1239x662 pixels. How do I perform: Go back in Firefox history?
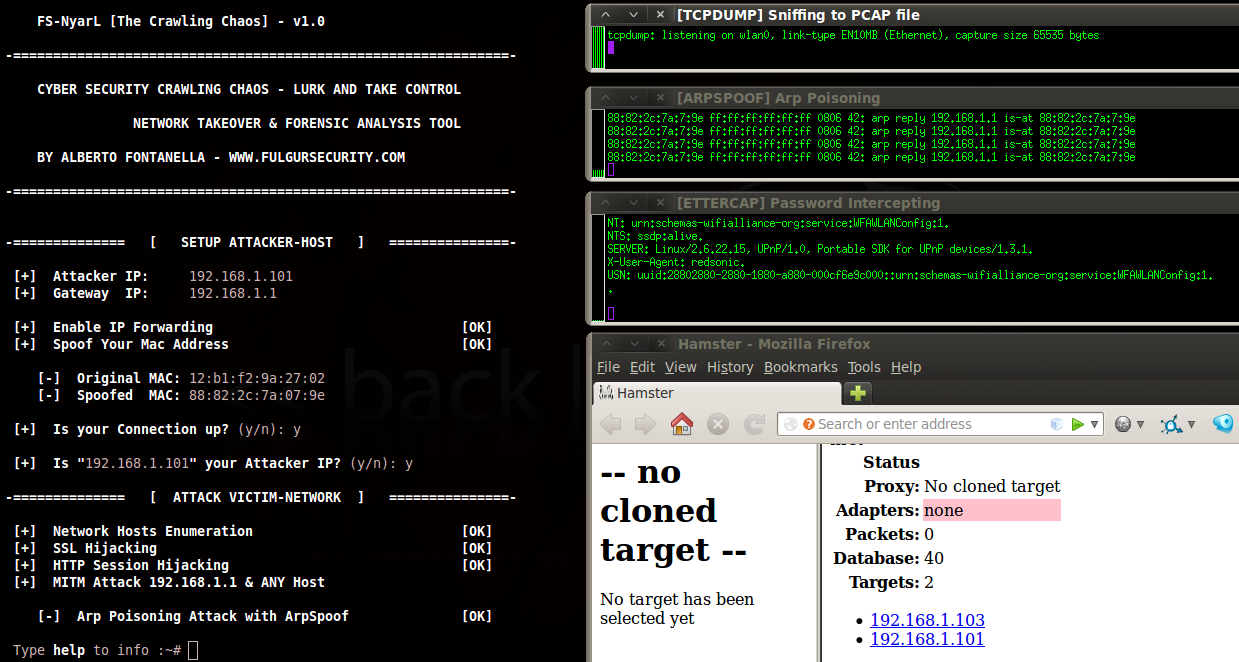[x=610, y=424]
